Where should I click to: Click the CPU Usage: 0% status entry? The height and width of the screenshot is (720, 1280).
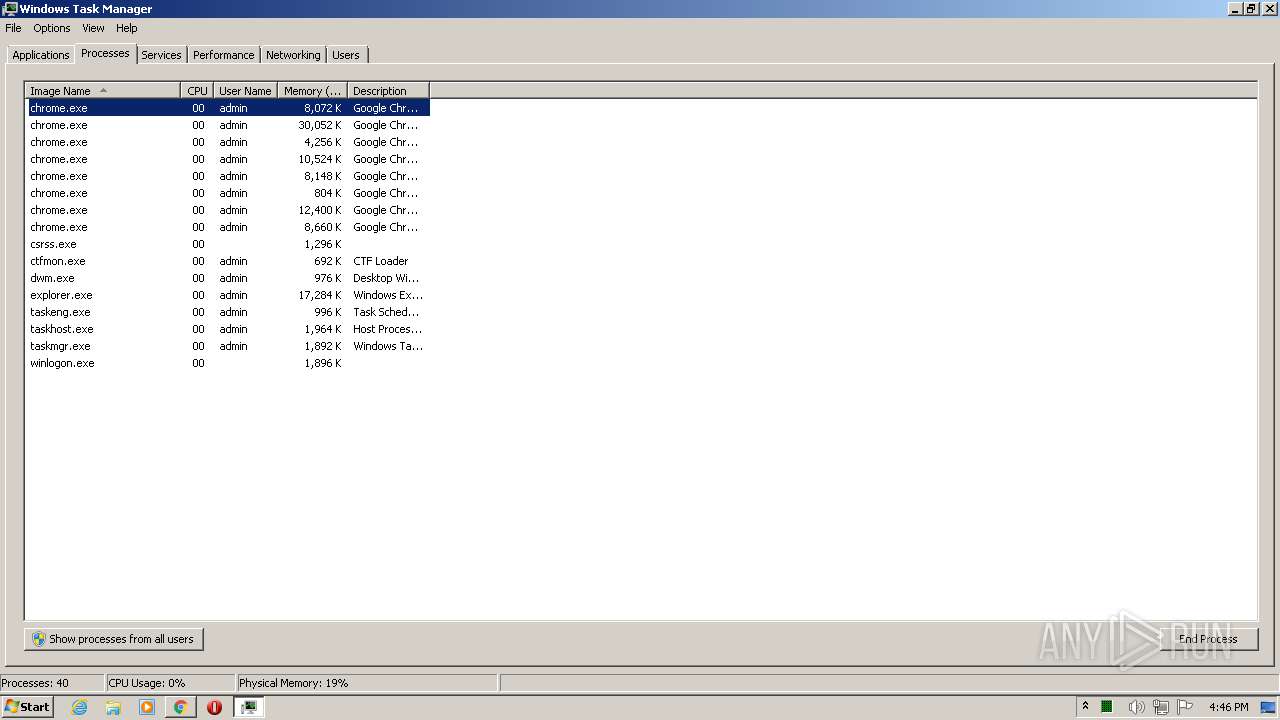[x=147, y=683]
